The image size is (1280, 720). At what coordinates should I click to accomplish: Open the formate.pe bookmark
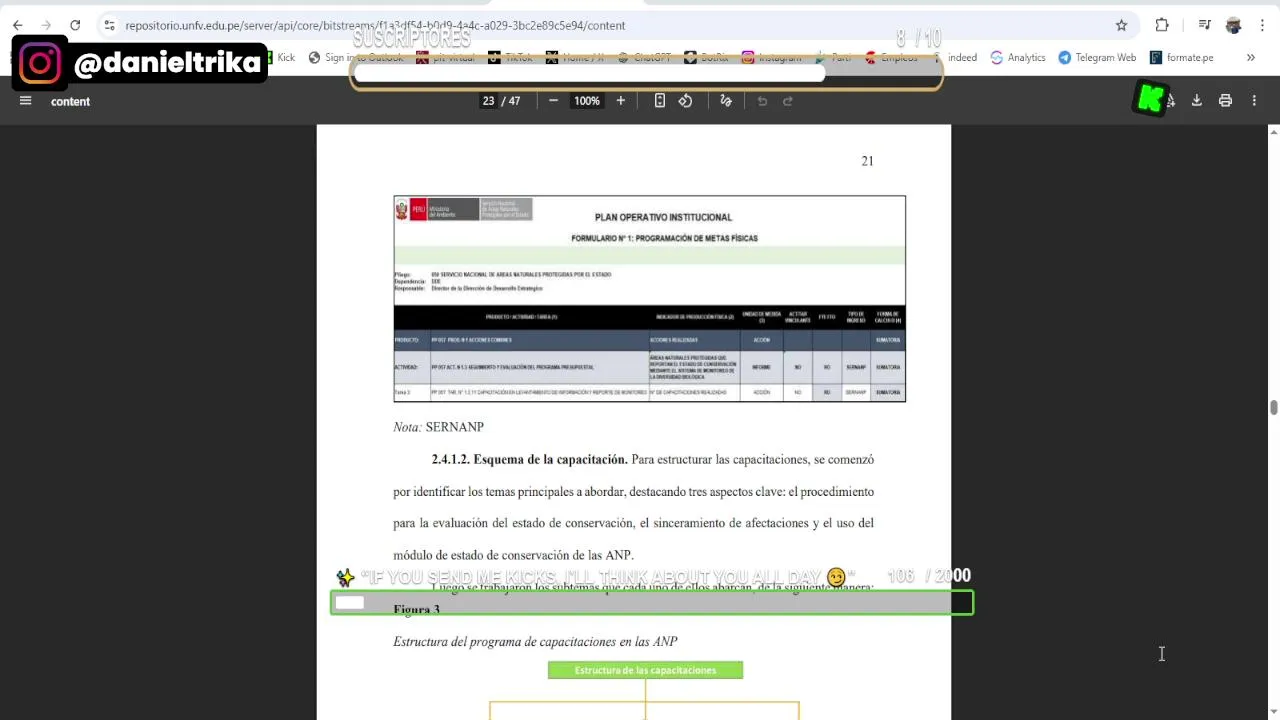tap(1182, 57)
